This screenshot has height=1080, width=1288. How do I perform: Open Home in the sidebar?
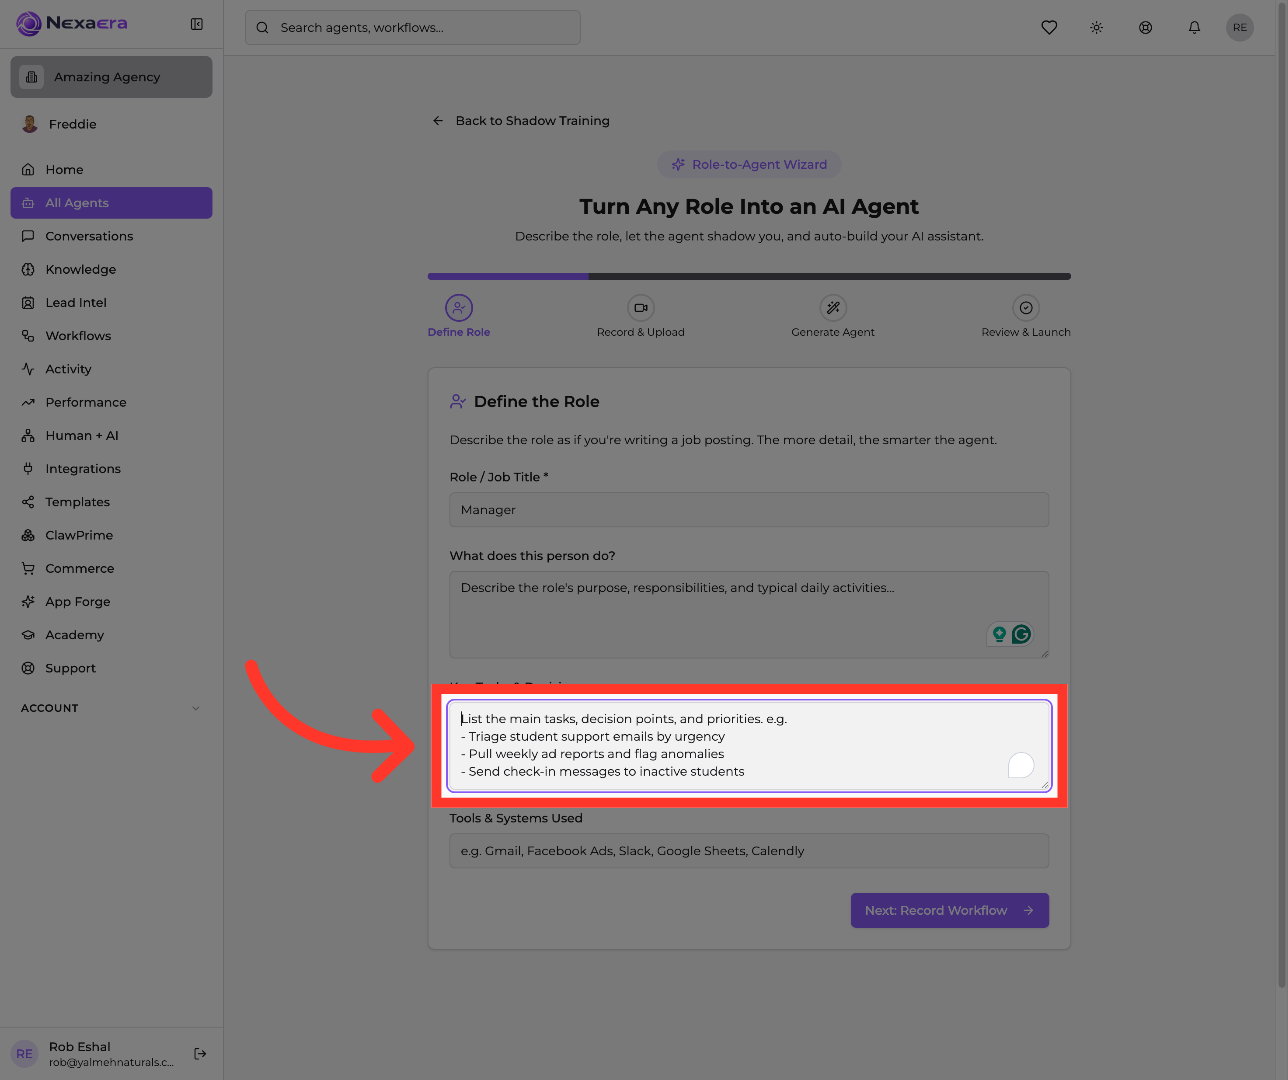coord(112,170)
